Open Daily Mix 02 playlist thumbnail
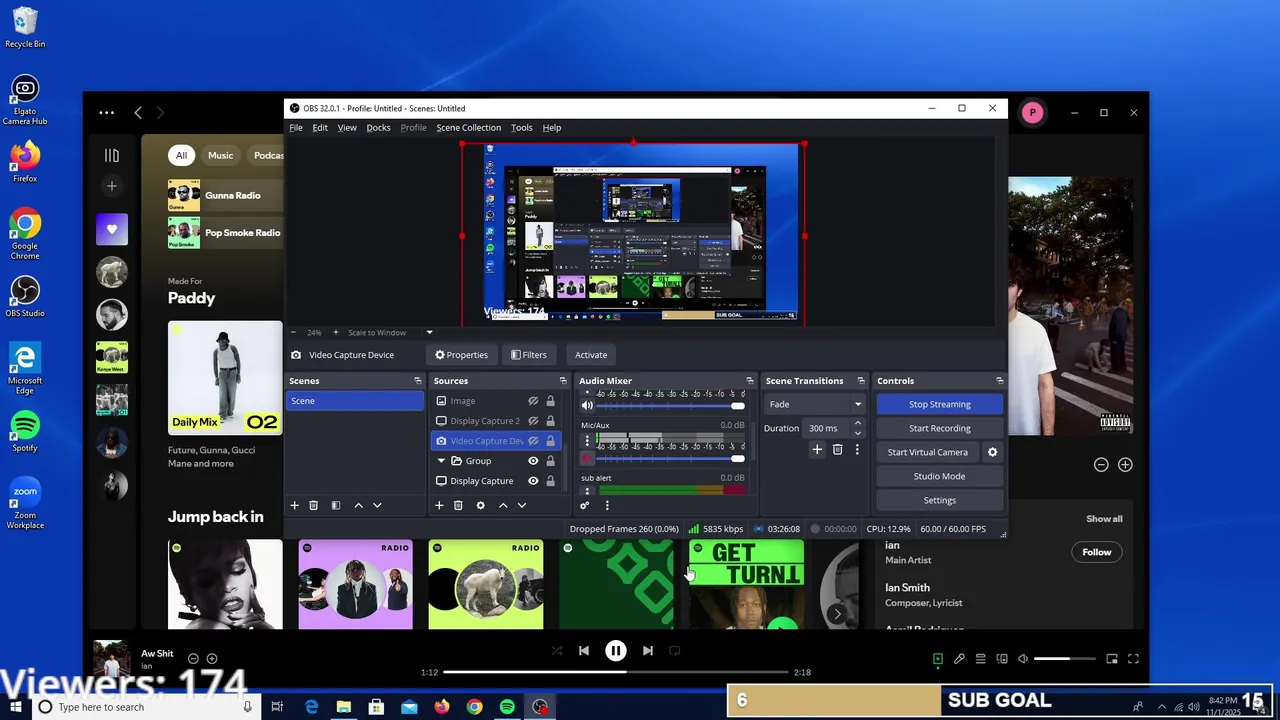Image resolution: width=1280 pixels, height=720 pixels. 225,378
